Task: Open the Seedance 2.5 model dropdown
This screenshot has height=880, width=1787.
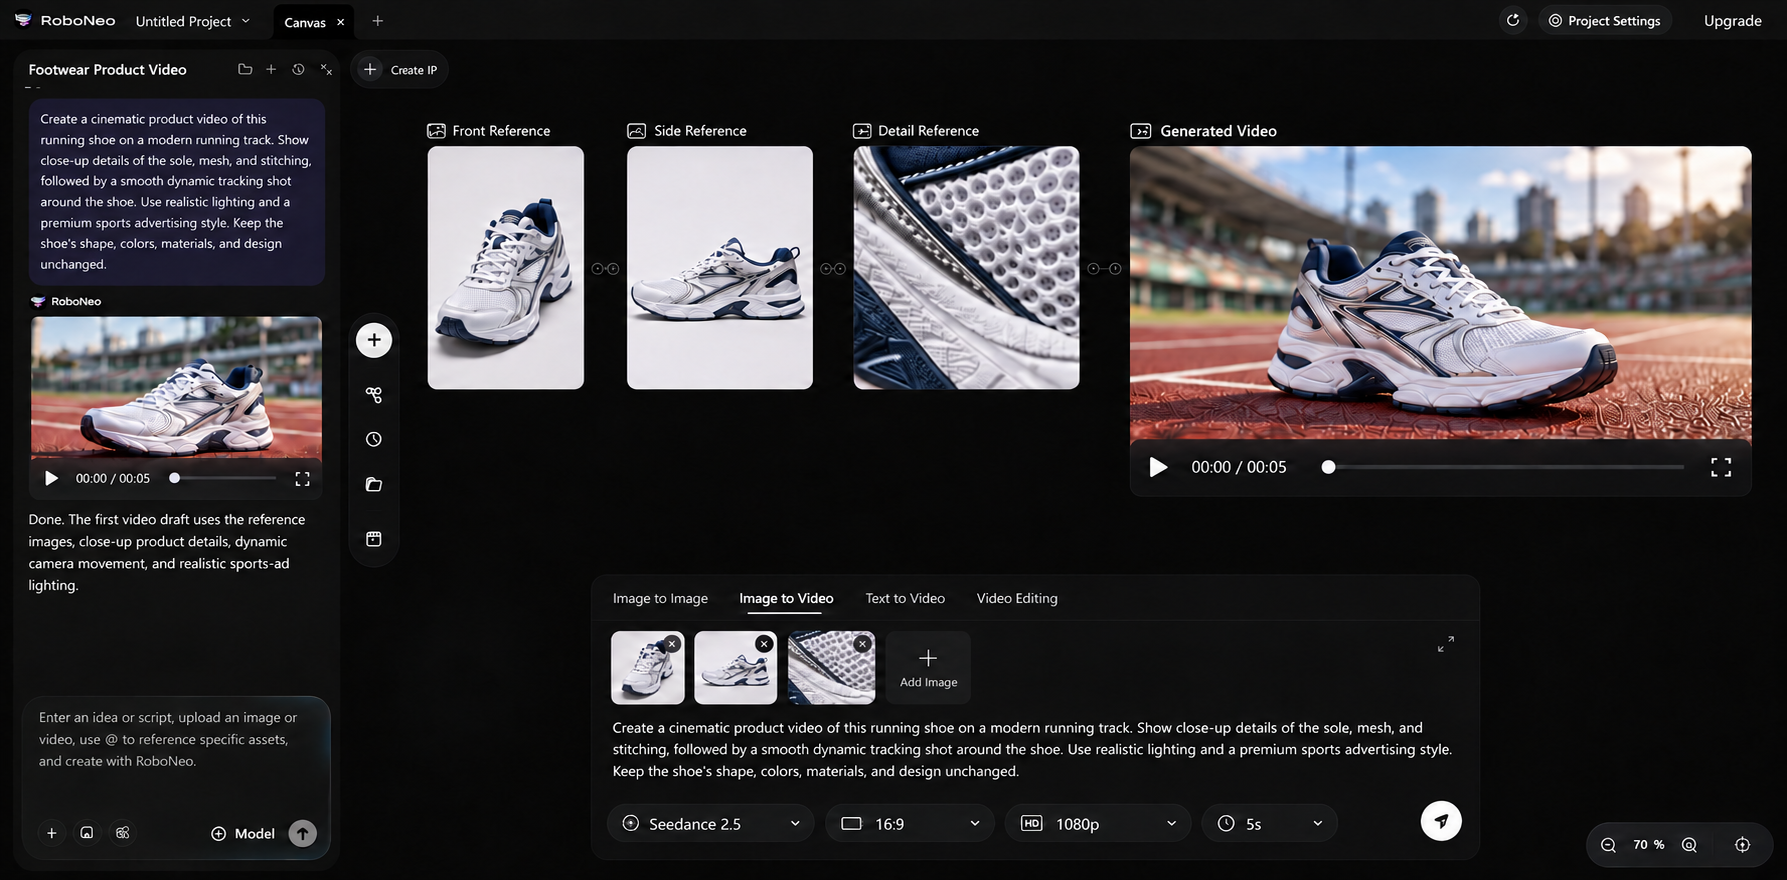Action: (x=711, y=823)
